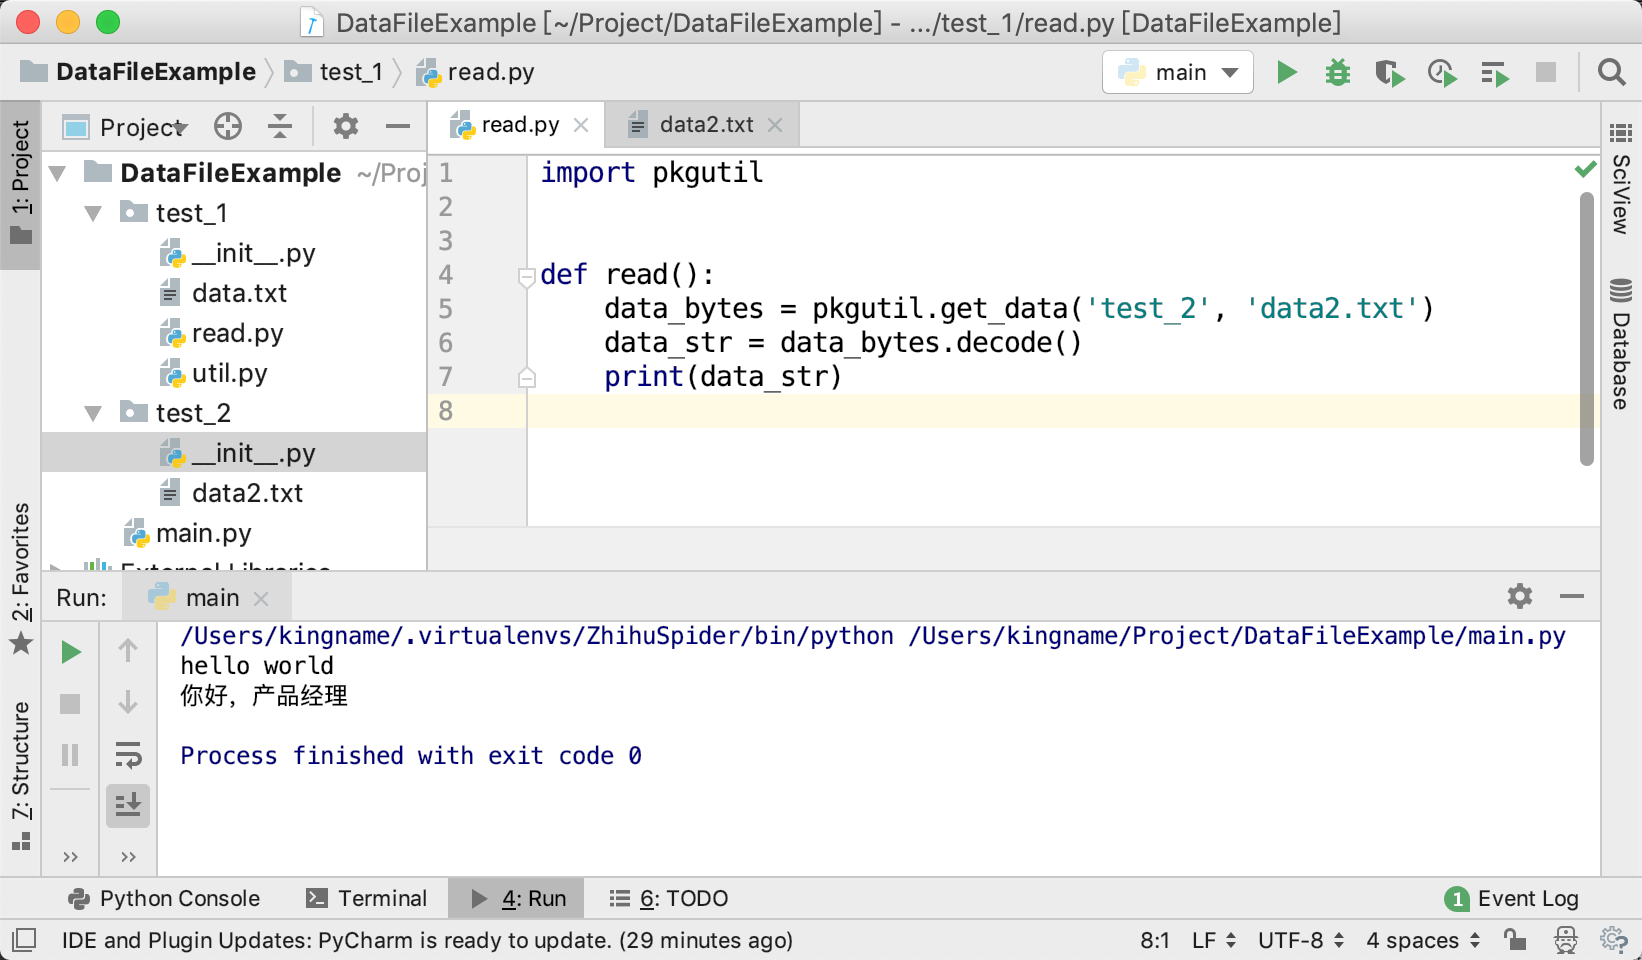Toggle read-only lock icon in status bar

coord(1515,940)
